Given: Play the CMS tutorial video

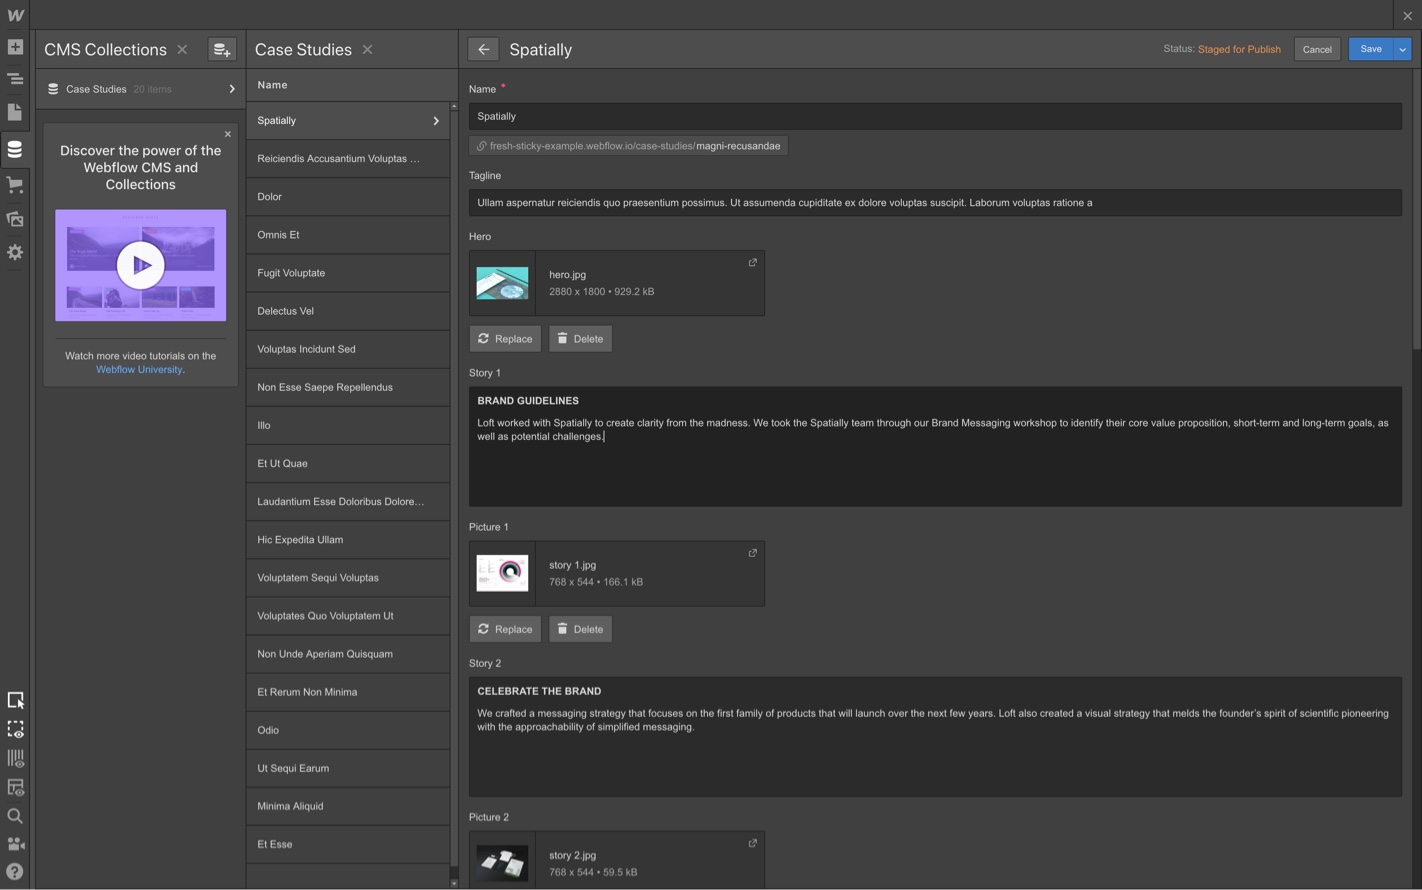Looking at the screenshot, I should [140, 266].
